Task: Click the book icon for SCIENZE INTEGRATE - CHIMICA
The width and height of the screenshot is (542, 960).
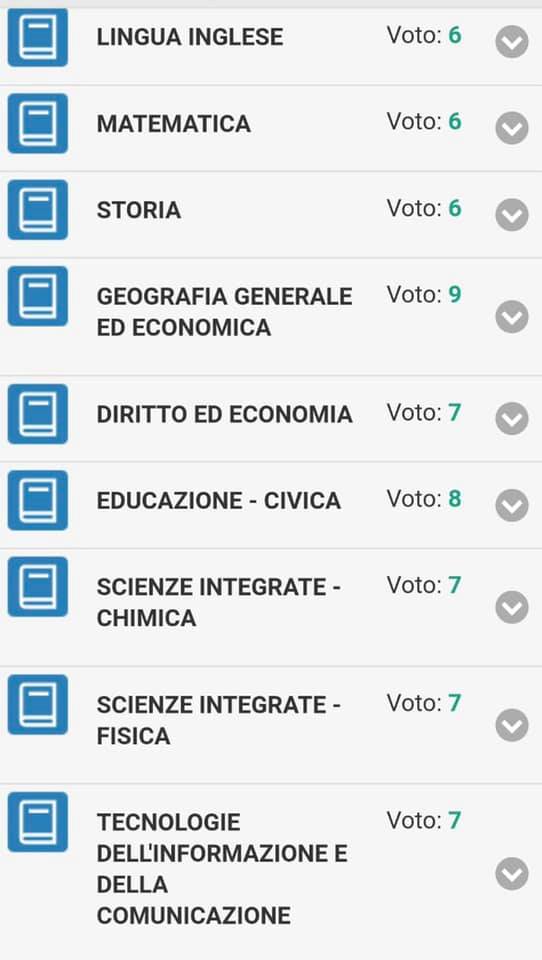Action: click(x=37, y=587)
